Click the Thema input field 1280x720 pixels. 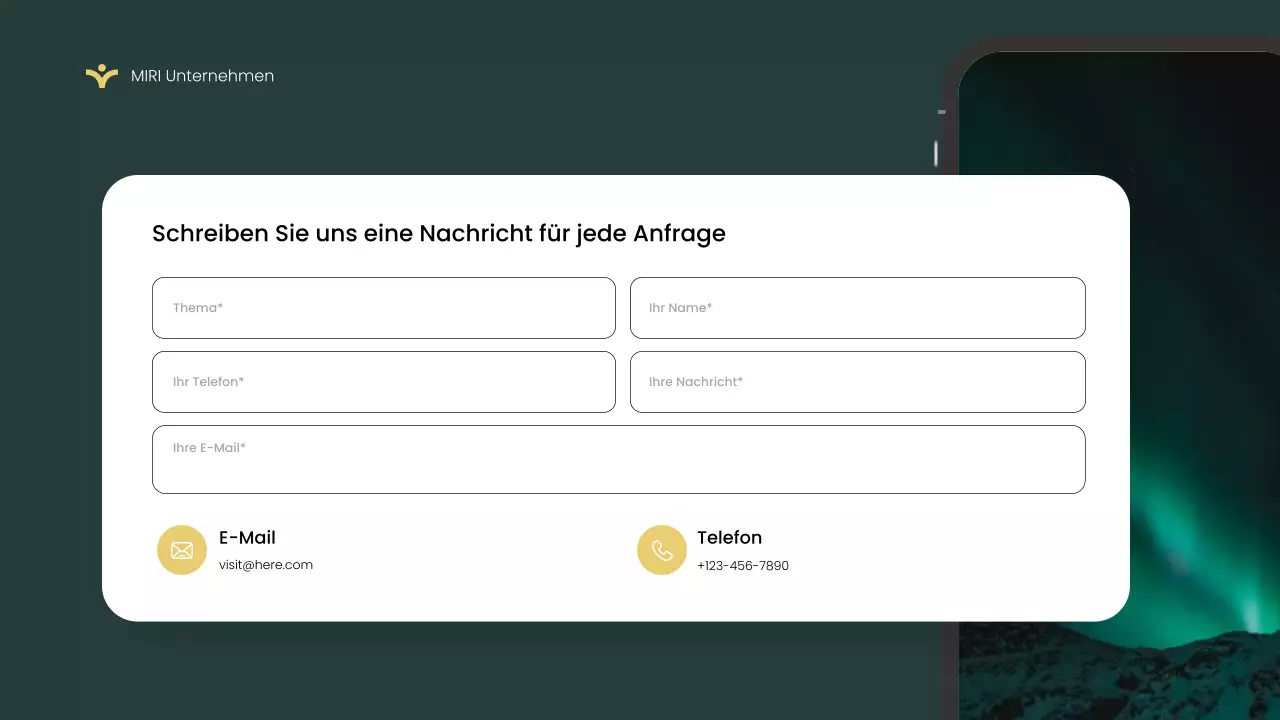383,307
